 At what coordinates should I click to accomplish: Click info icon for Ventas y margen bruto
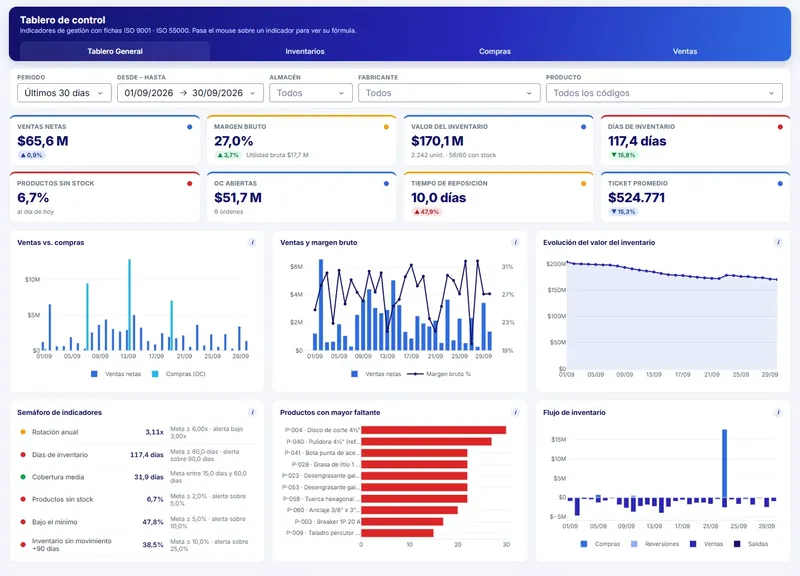pos(515,242)
